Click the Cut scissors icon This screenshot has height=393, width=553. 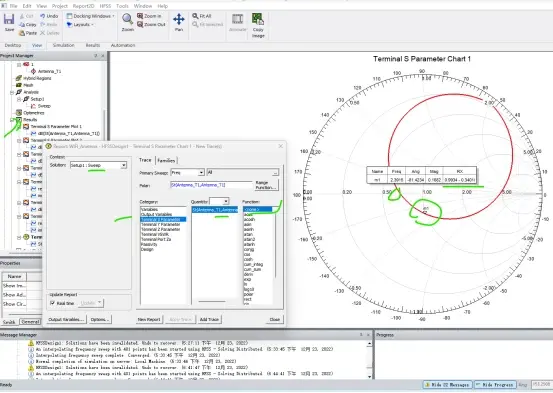[22, 16]
